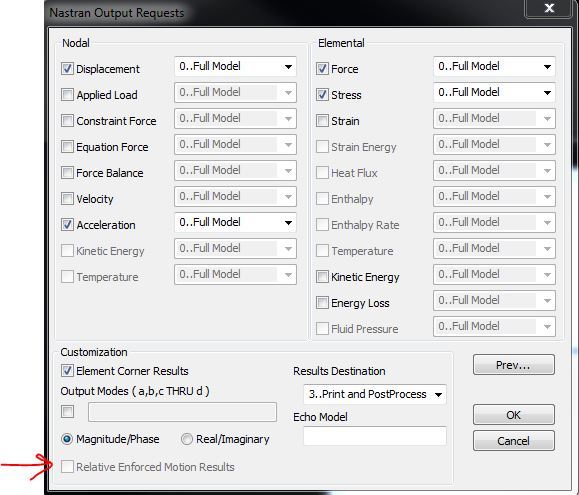Check elemental Kinetic Energy output
The height and width of the screenshot is (495, 579).
click(322, 277)
